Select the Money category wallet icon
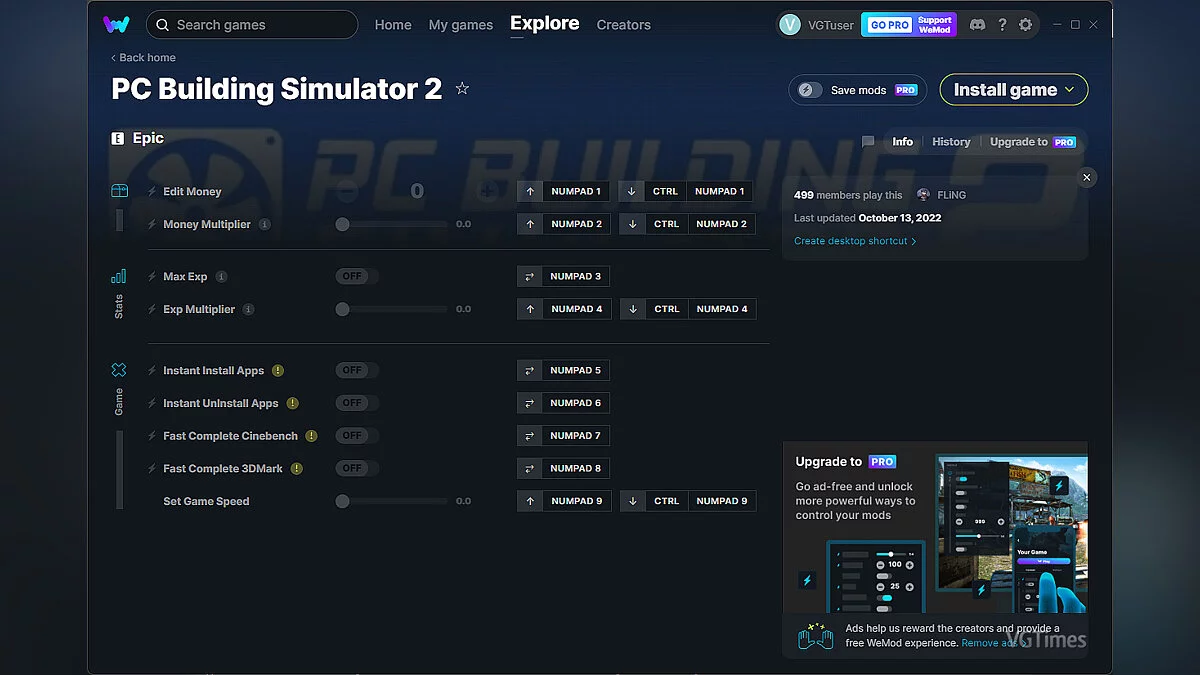 coord(120,190)
